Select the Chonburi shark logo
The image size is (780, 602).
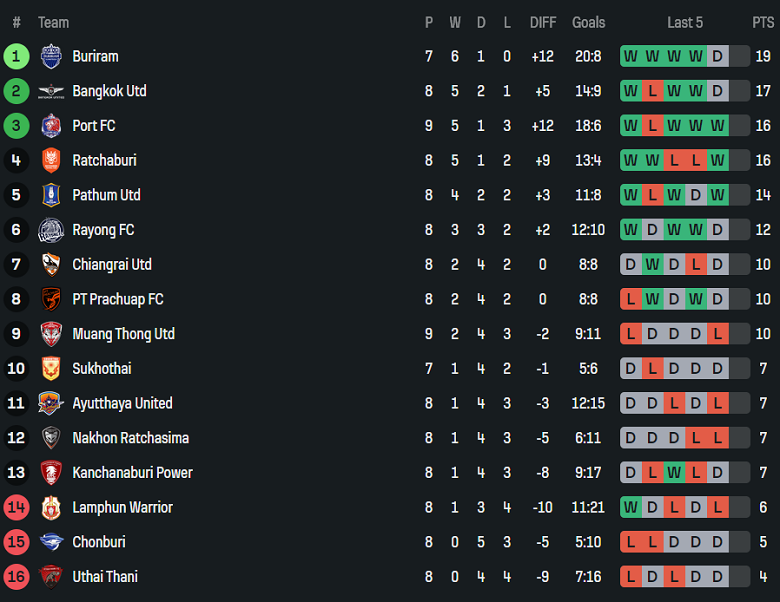[51, 542]
